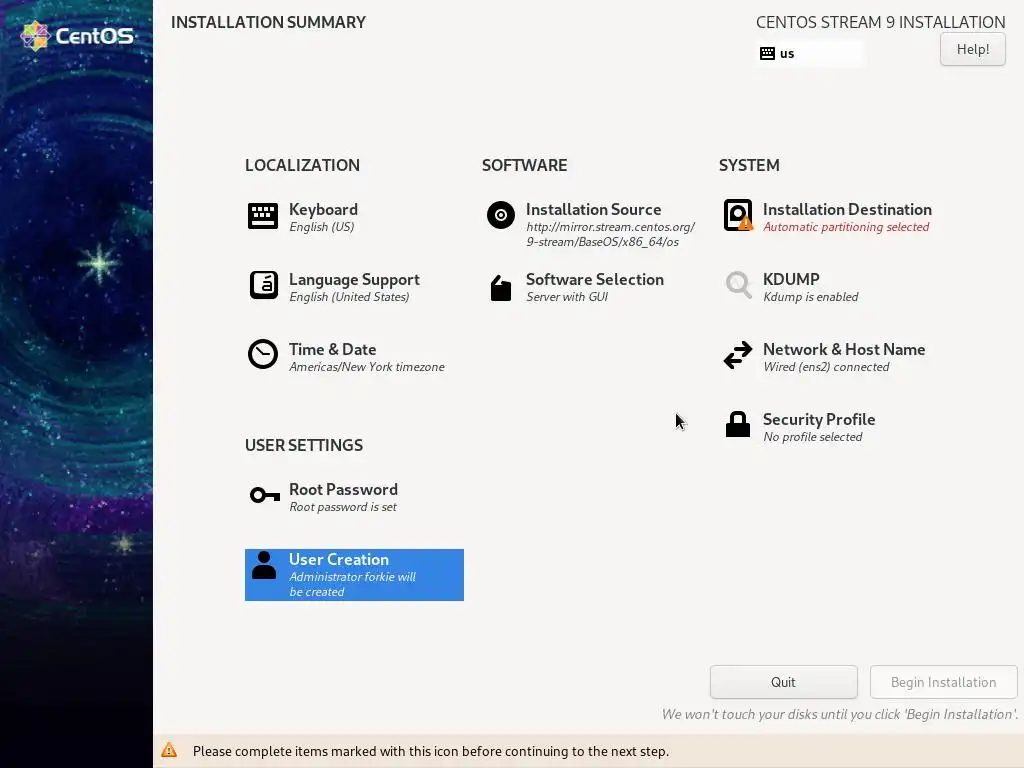This screenshot has width=1024, height=768.
Task: Open the Installation Source spoke
Action: [x=591, y=224]
